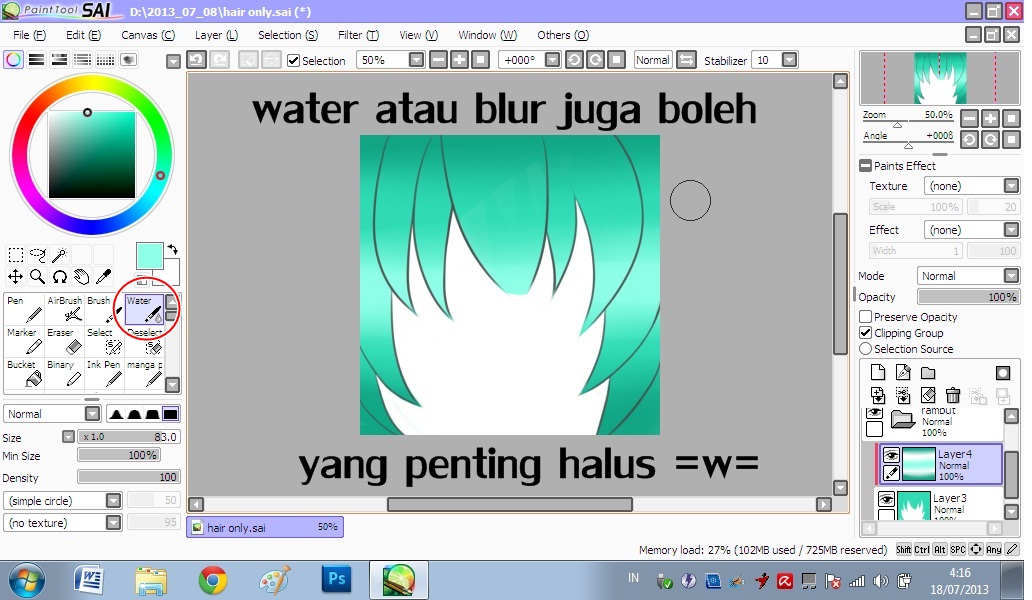Open the Effect (none) dropdown

tap(1012, 230)
